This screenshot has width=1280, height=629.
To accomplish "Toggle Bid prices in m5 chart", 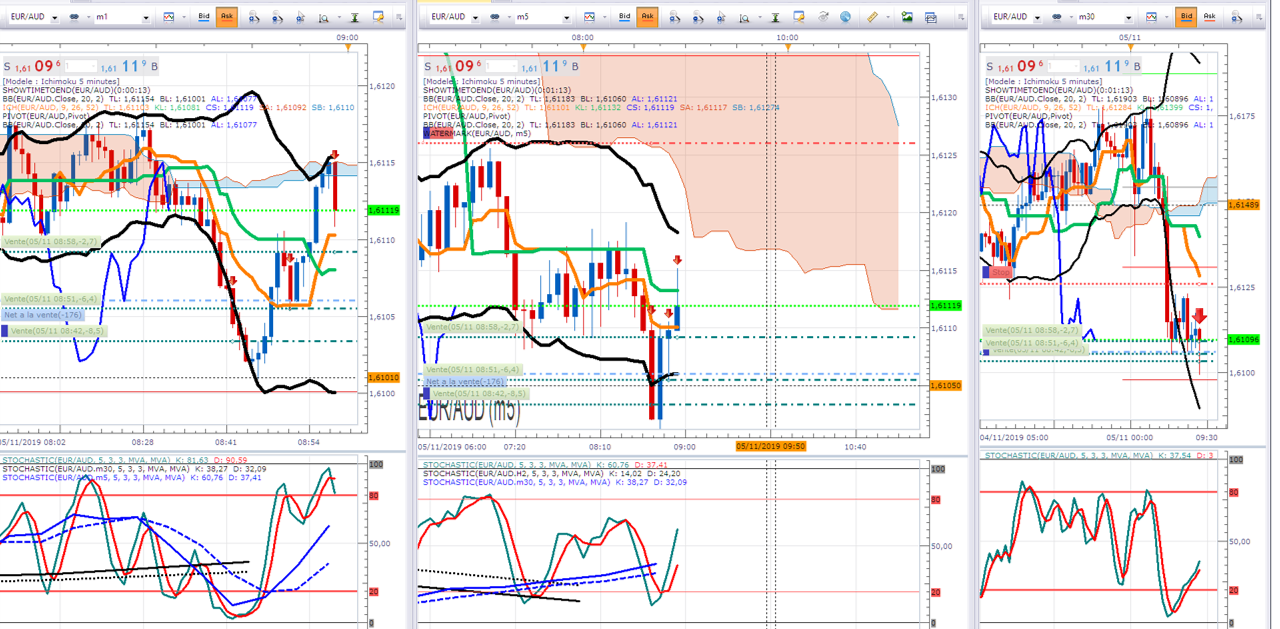I will click(x=624, y=17).
